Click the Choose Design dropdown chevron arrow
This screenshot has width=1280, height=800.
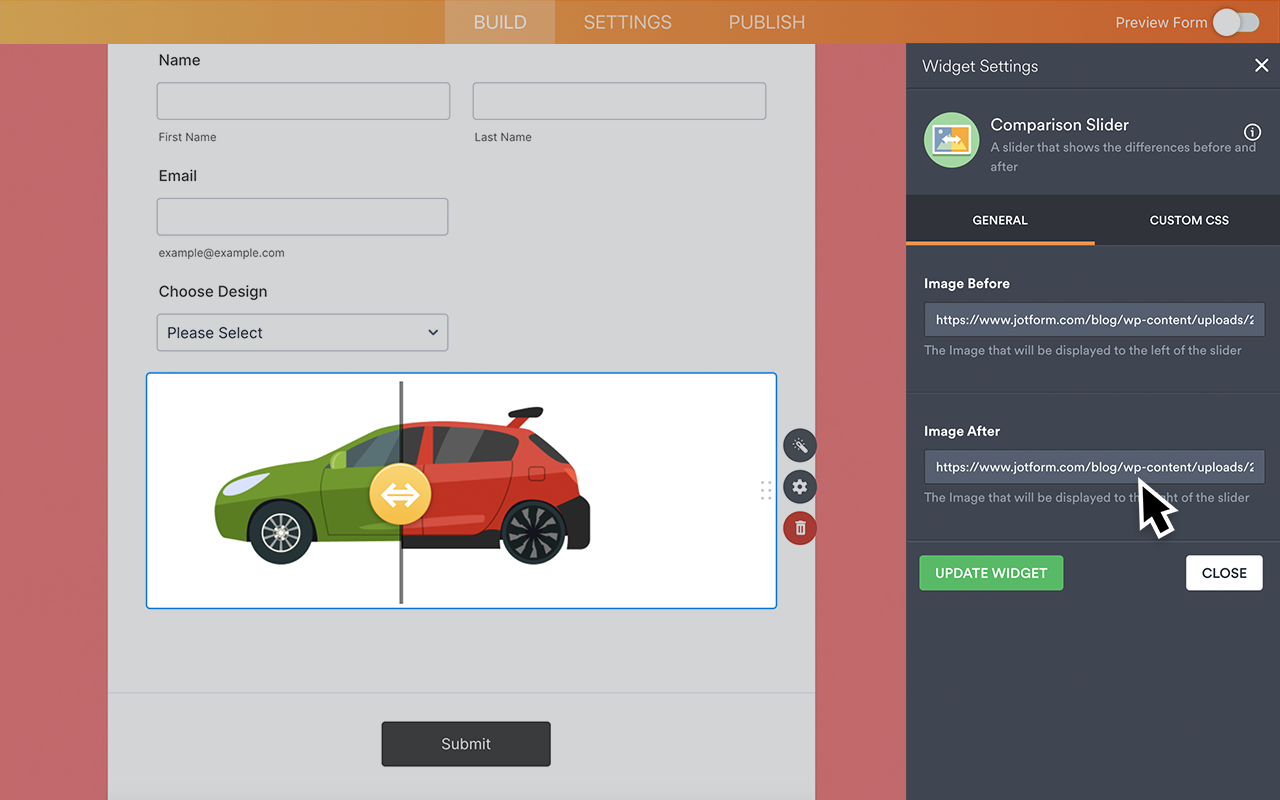coord(432,332)
